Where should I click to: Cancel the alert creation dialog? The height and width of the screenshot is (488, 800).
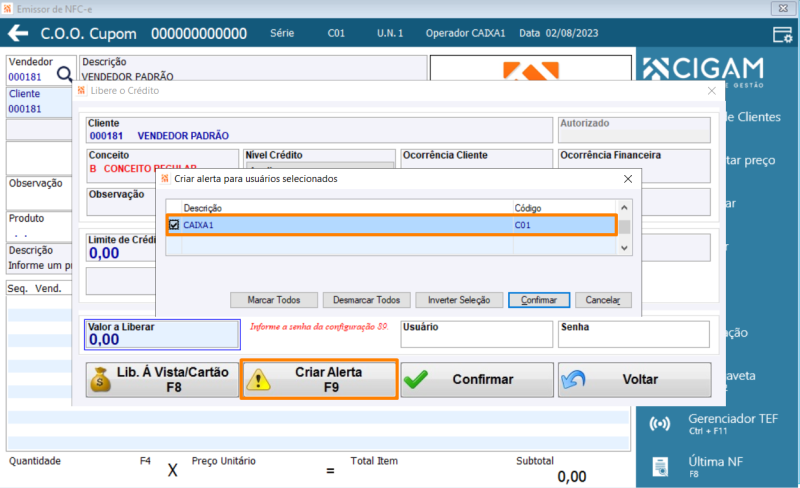click(603, 300)
